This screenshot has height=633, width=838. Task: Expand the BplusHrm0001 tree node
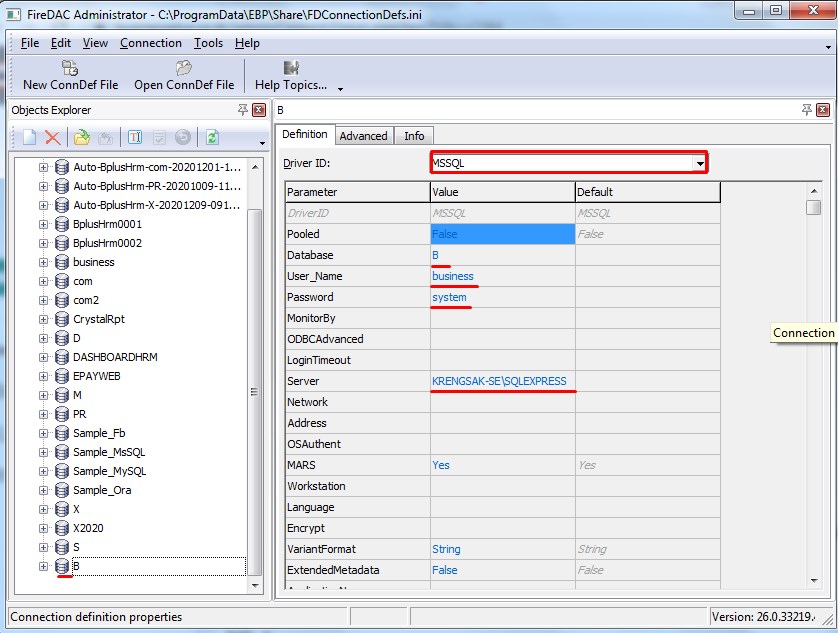click(43, 224)
